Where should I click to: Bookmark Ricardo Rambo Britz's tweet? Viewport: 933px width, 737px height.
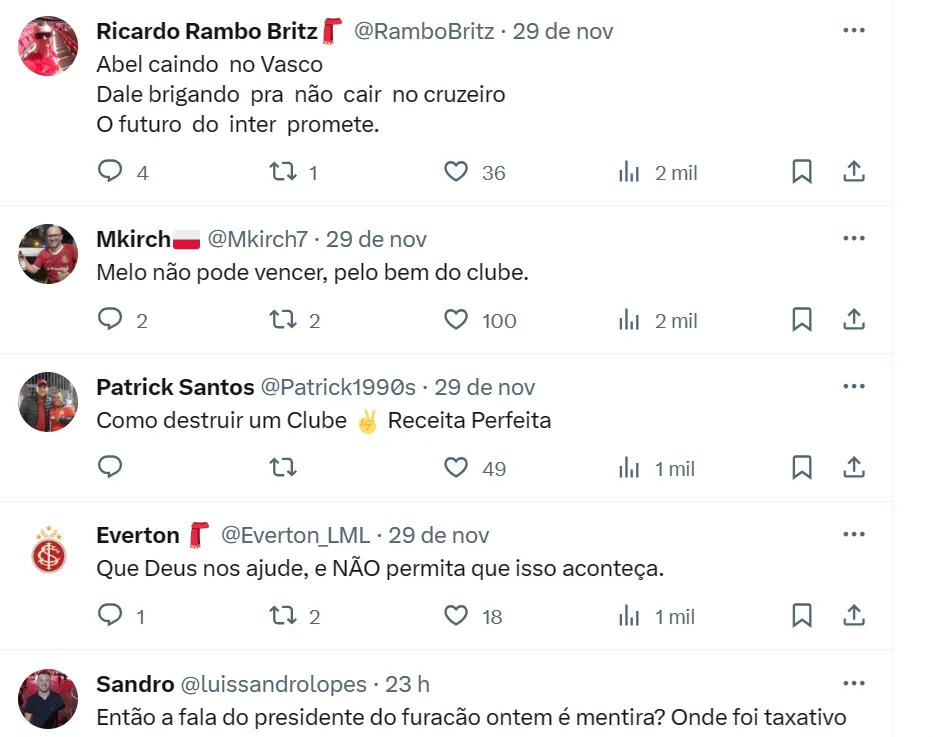click(x=802, y=172)
